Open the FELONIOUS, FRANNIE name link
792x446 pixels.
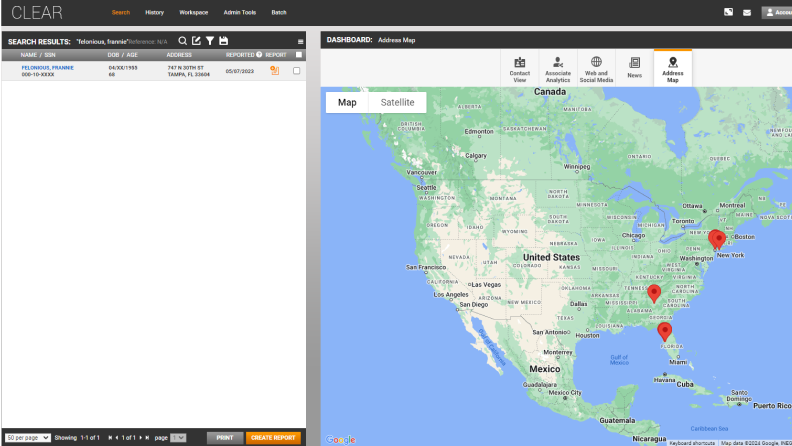[47, 68]
